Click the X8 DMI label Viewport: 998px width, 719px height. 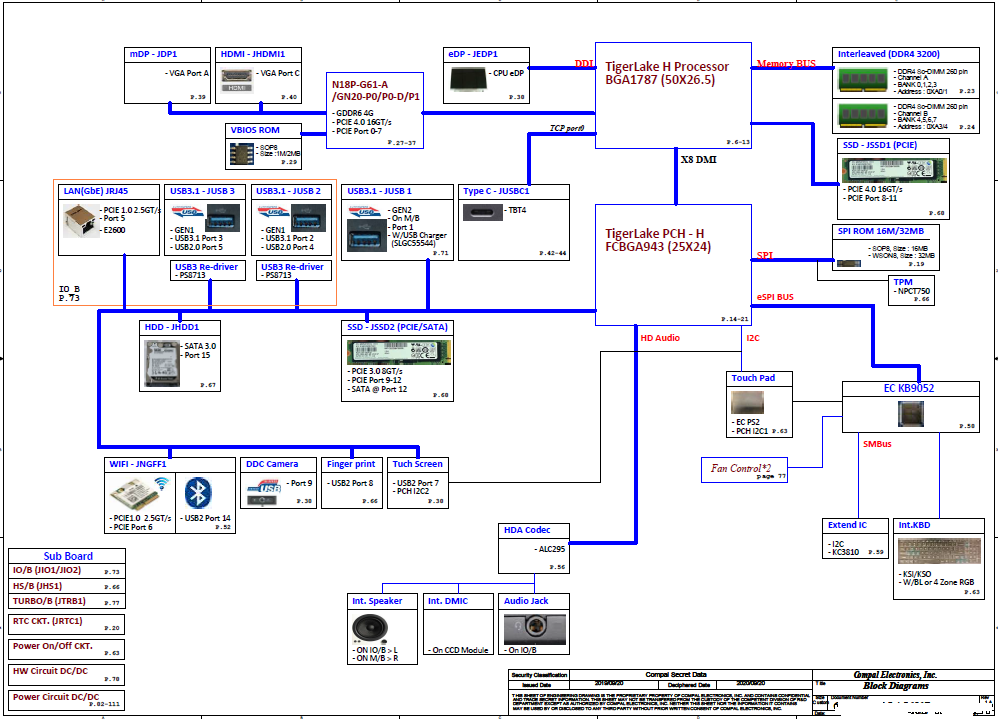[x=698, y=160]
